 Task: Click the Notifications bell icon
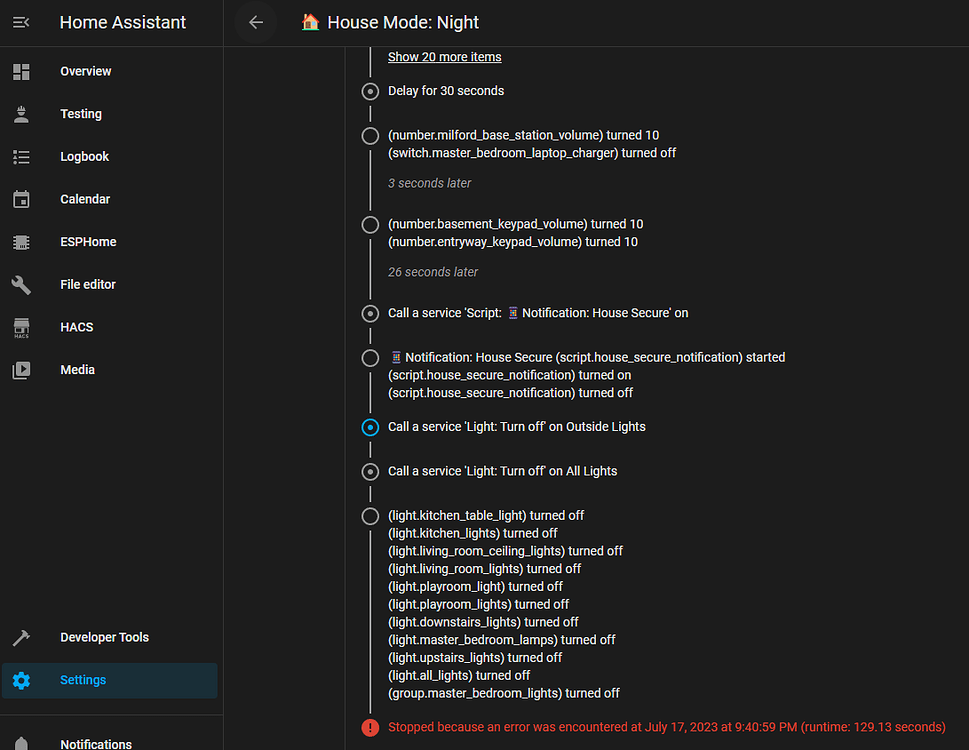click(x=21, y=743)
